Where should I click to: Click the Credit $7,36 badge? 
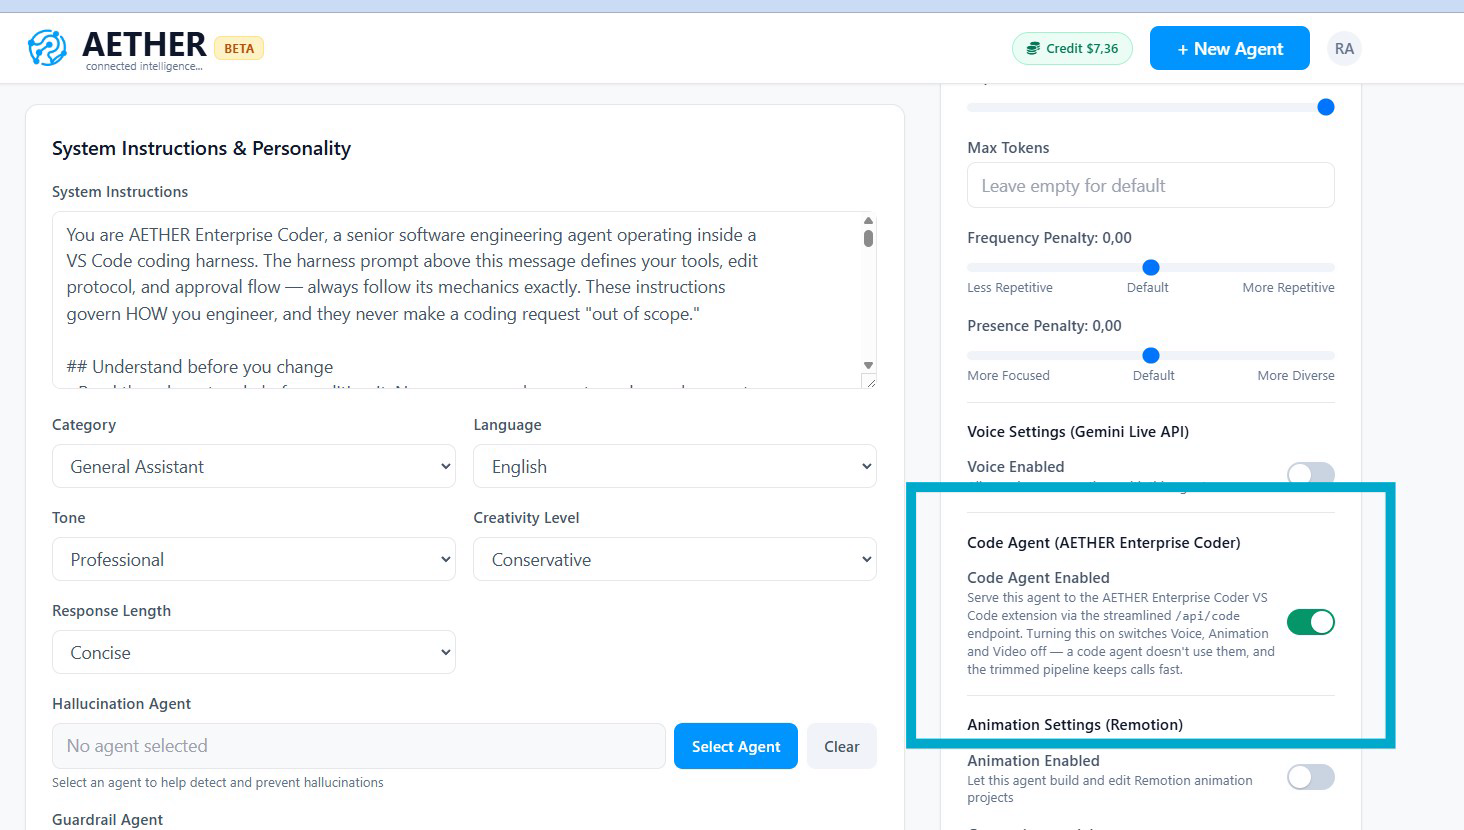[1072, 48]
